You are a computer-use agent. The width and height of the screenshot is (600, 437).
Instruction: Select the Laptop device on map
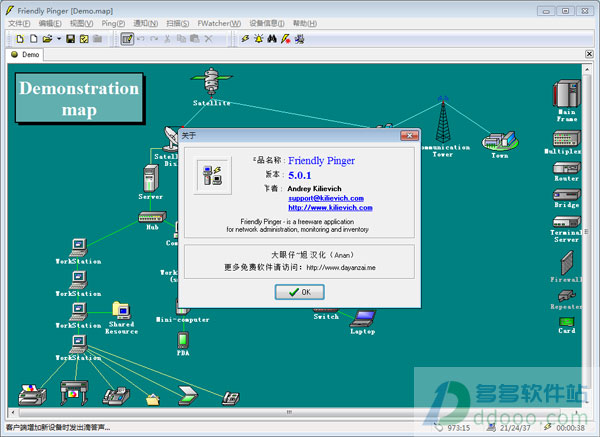[363, 318]
